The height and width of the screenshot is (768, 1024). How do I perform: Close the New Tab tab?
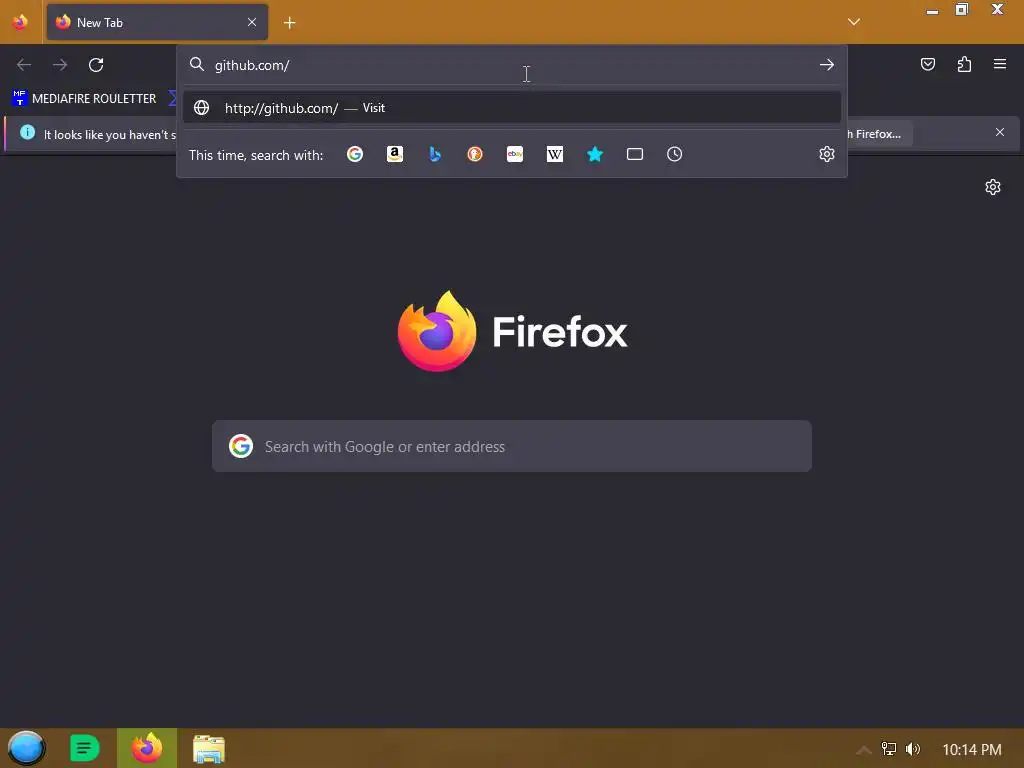point(252,22)
